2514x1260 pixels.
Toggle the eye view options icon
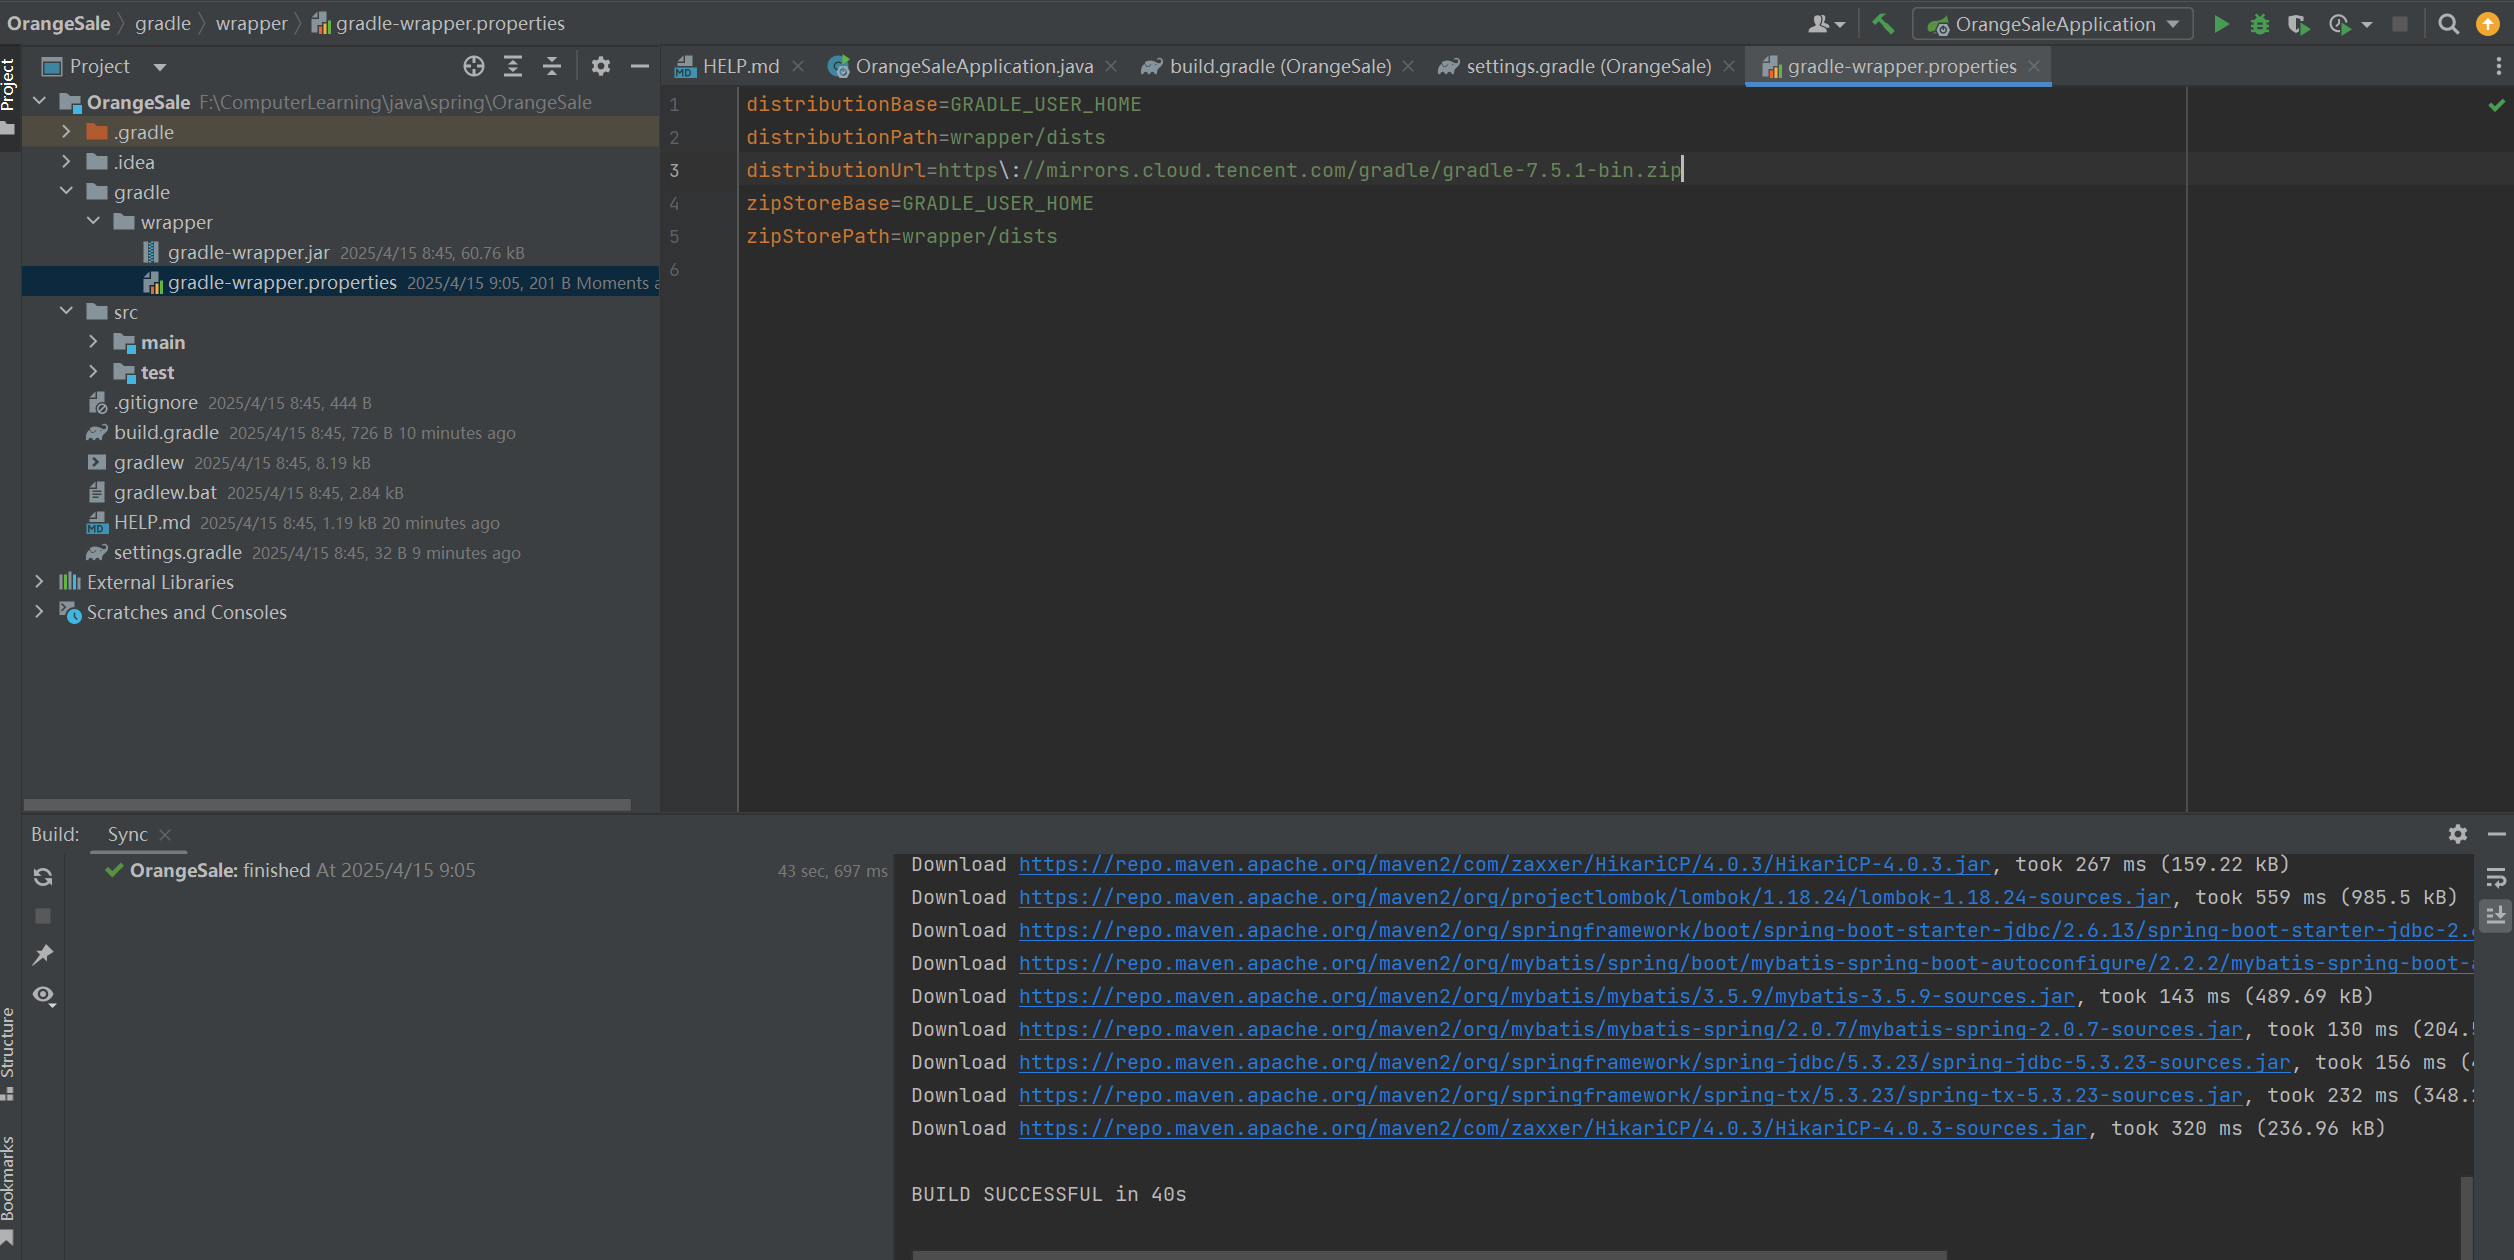(43, 995)
